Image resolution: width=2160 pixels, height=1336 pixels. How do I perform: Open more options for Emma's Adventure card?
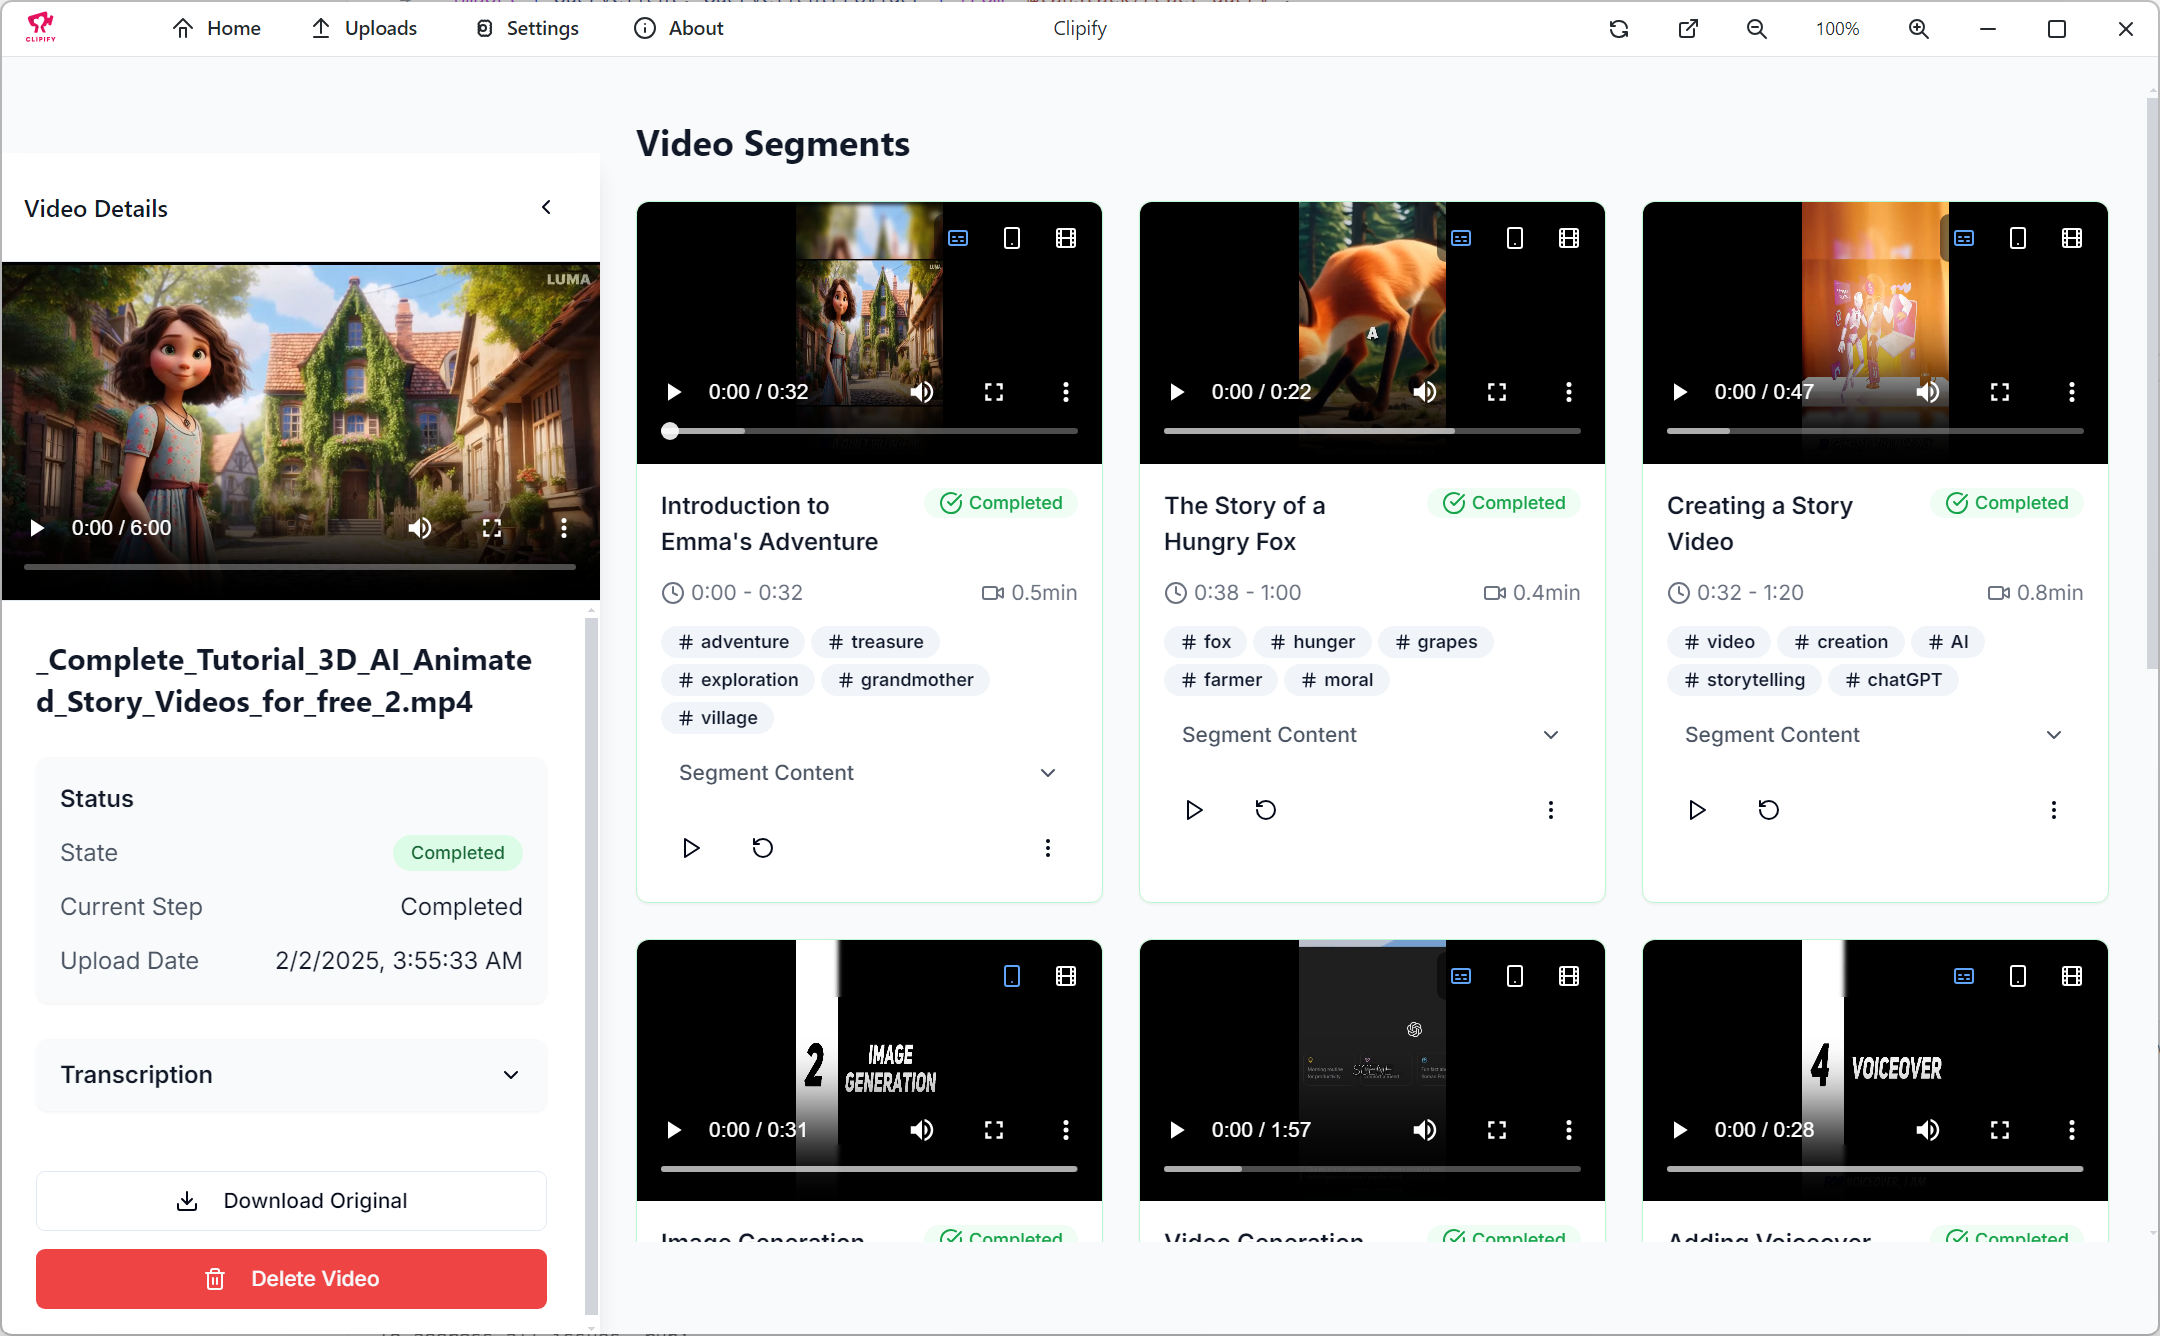[1047, 848]
